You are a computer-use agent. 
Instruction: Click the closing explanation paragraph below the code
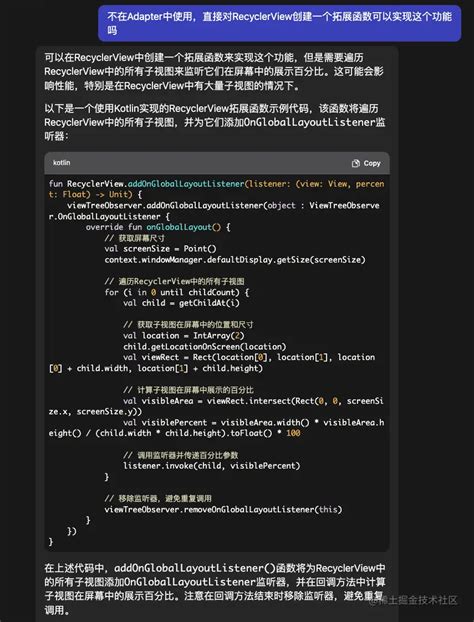(215, 589)
